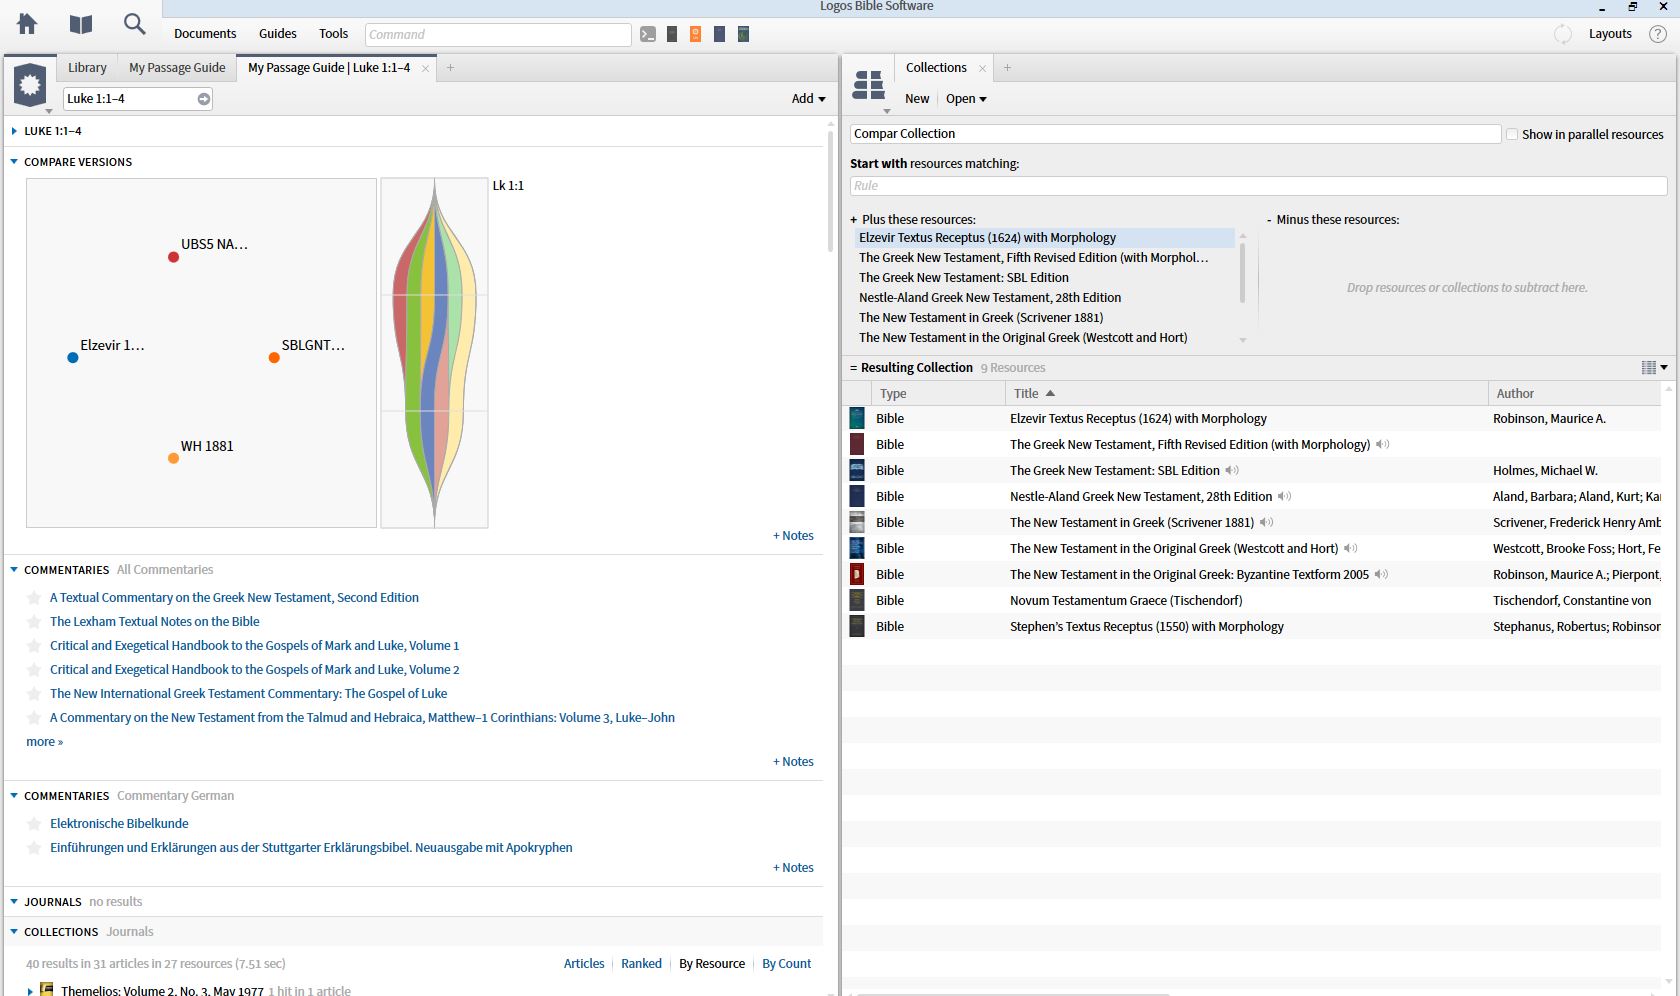This screenshot has height=996, width=1680.
Task: Star Critical and Exegetical Handbook Volume 2
Action: point(34,670)
